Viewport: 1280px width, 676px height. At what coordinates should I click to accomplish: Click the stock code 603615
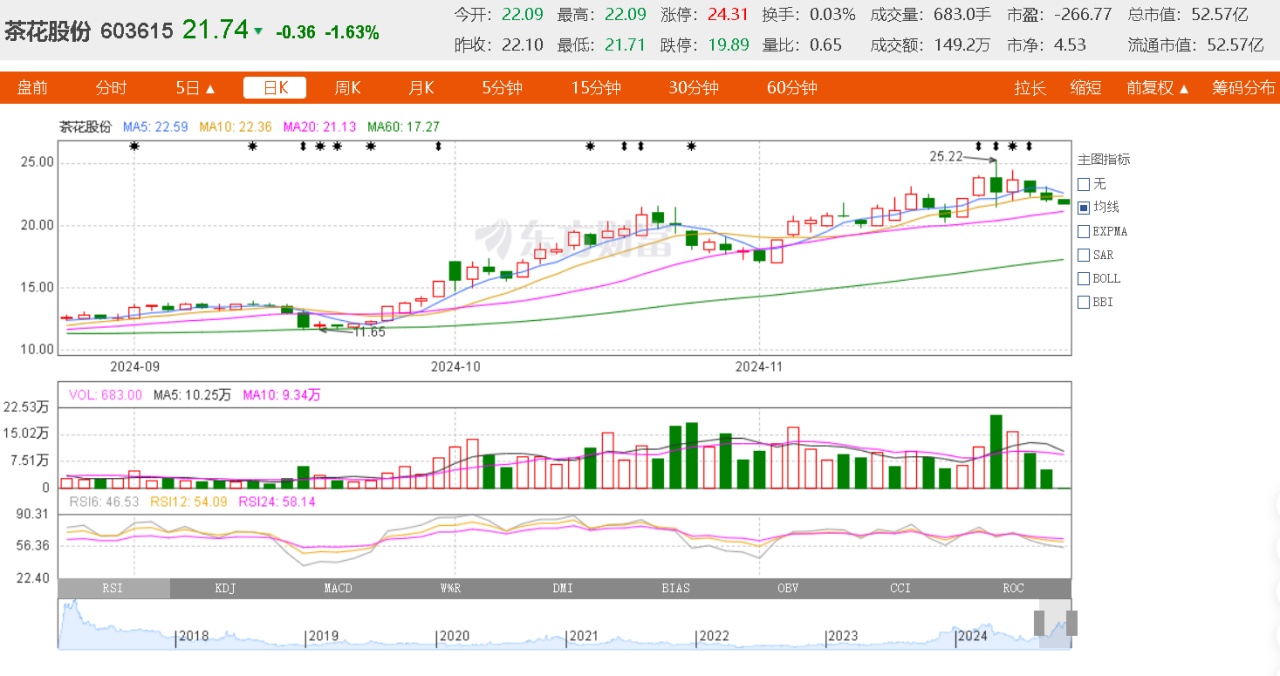136,31
